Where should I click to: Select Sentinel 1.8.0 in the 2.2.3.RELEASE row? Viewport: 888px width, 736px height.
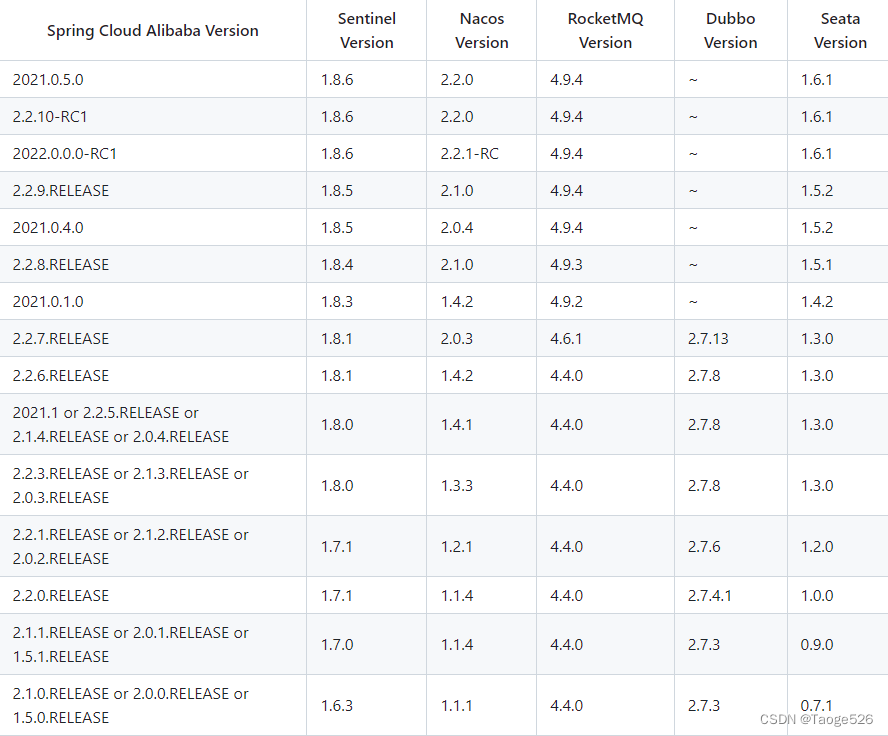(337, 486)
